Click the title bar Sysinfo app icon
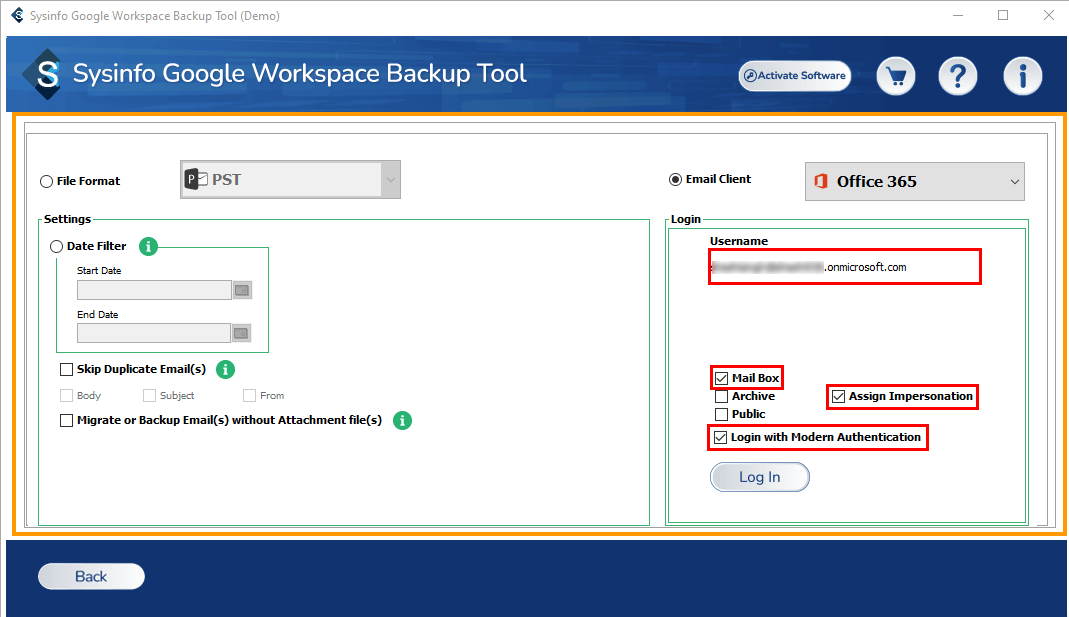 [x=17, y=15]
